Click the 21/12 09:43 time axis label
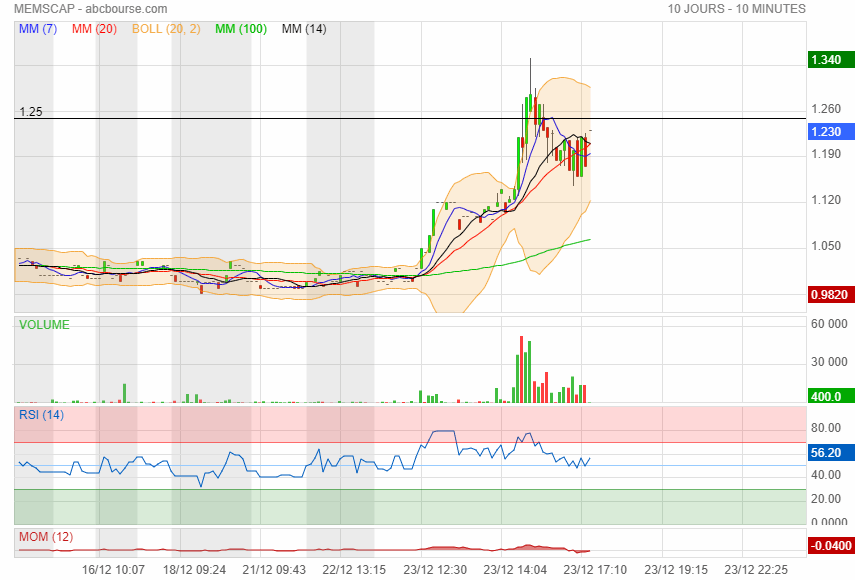This screenshot has height=580, width=855. tap(274, 570)
